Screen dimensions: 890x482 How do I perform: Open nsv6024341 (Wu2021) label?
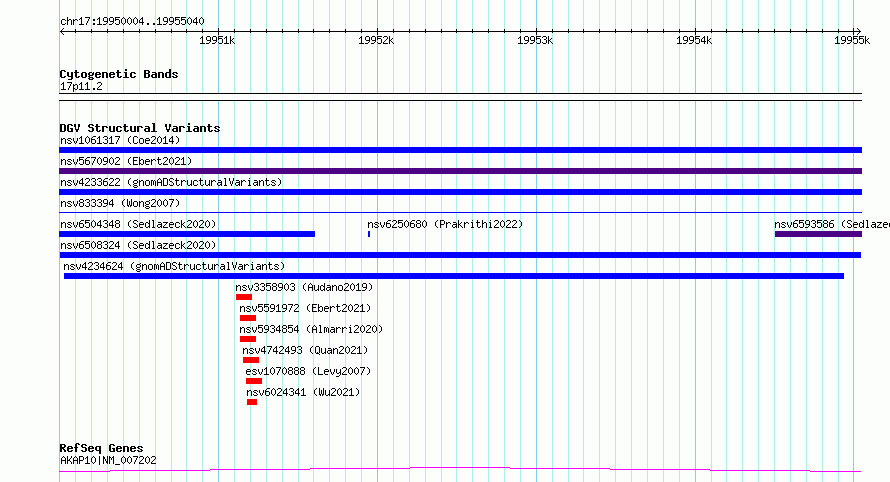pyautogui.click(x=303, y=392)
